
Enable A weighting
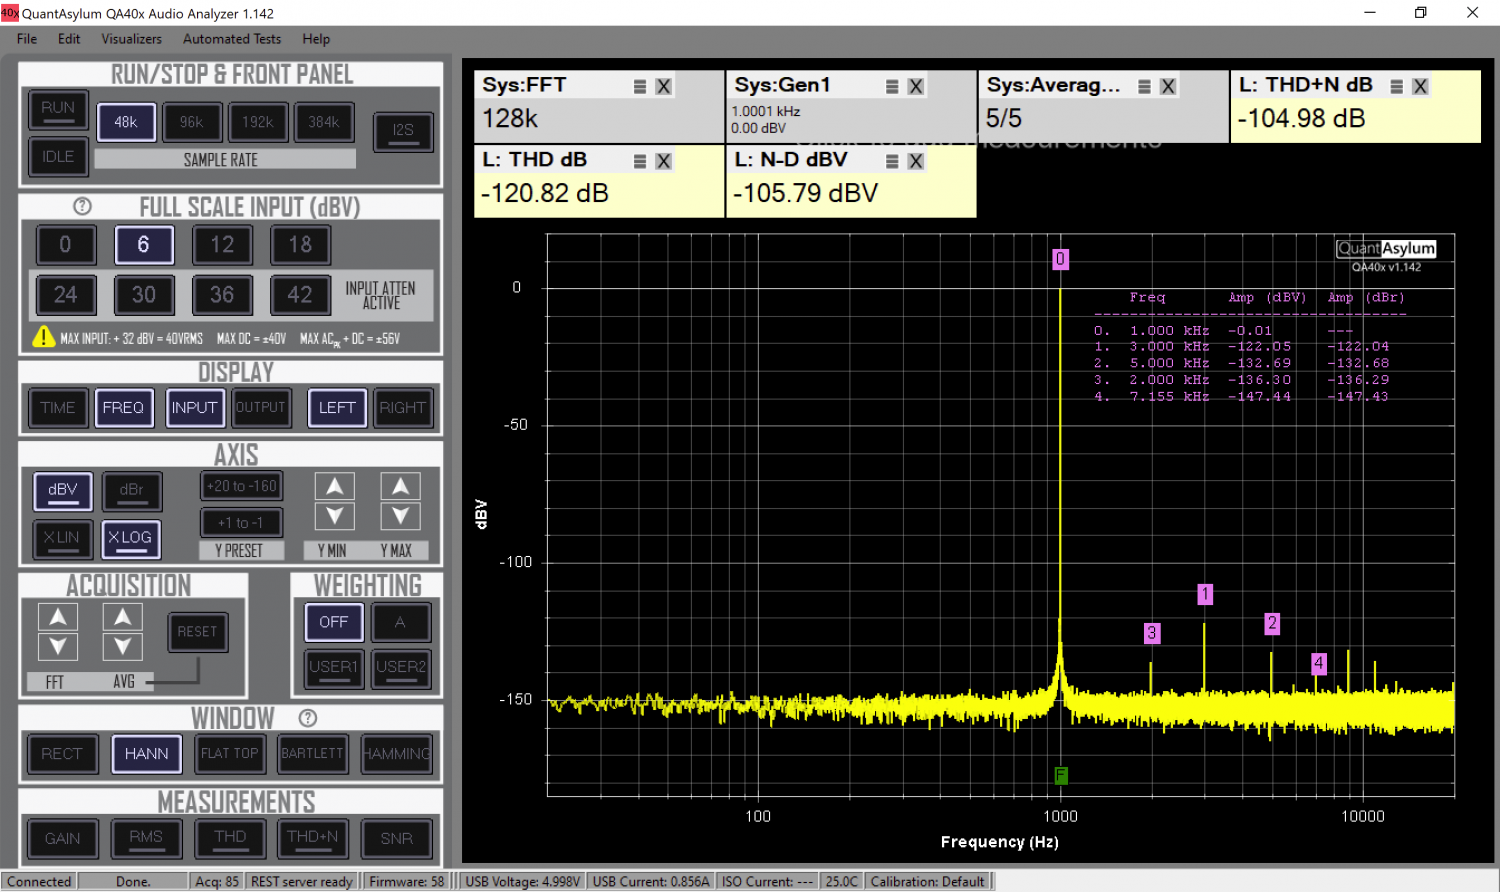(x=400, y=622)
